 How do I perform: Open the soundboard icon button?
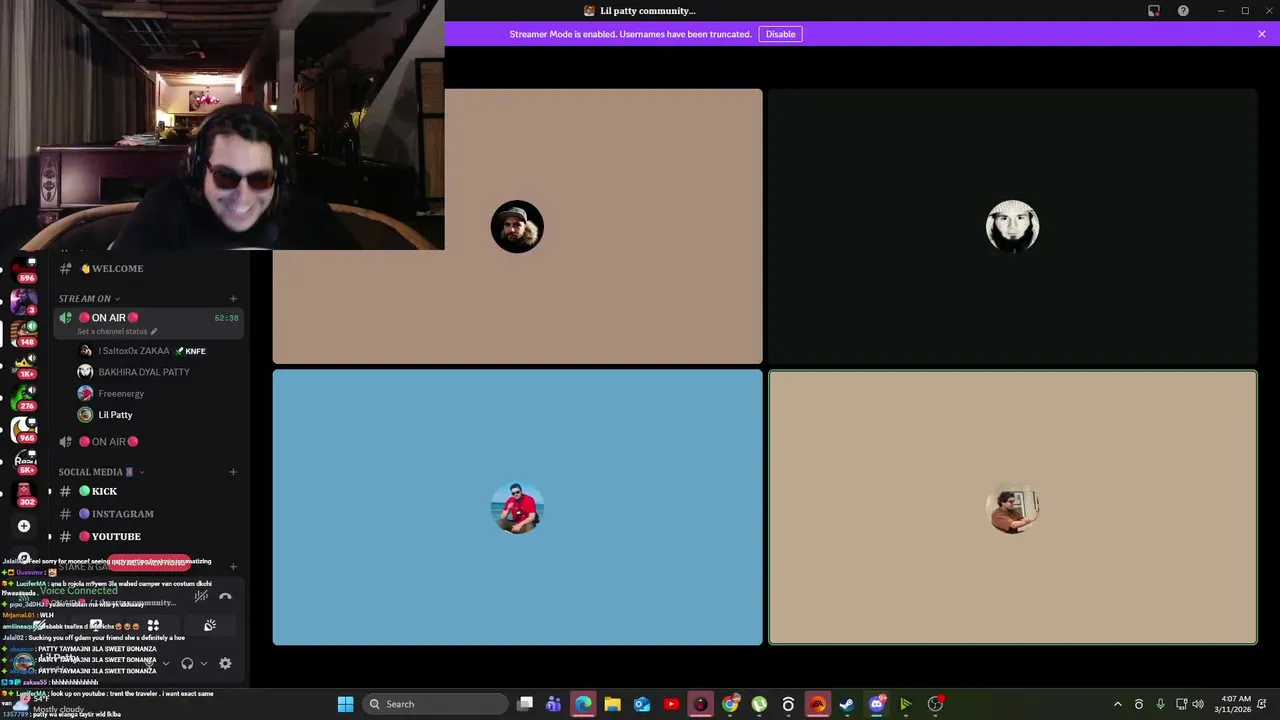tap(210, 625)
